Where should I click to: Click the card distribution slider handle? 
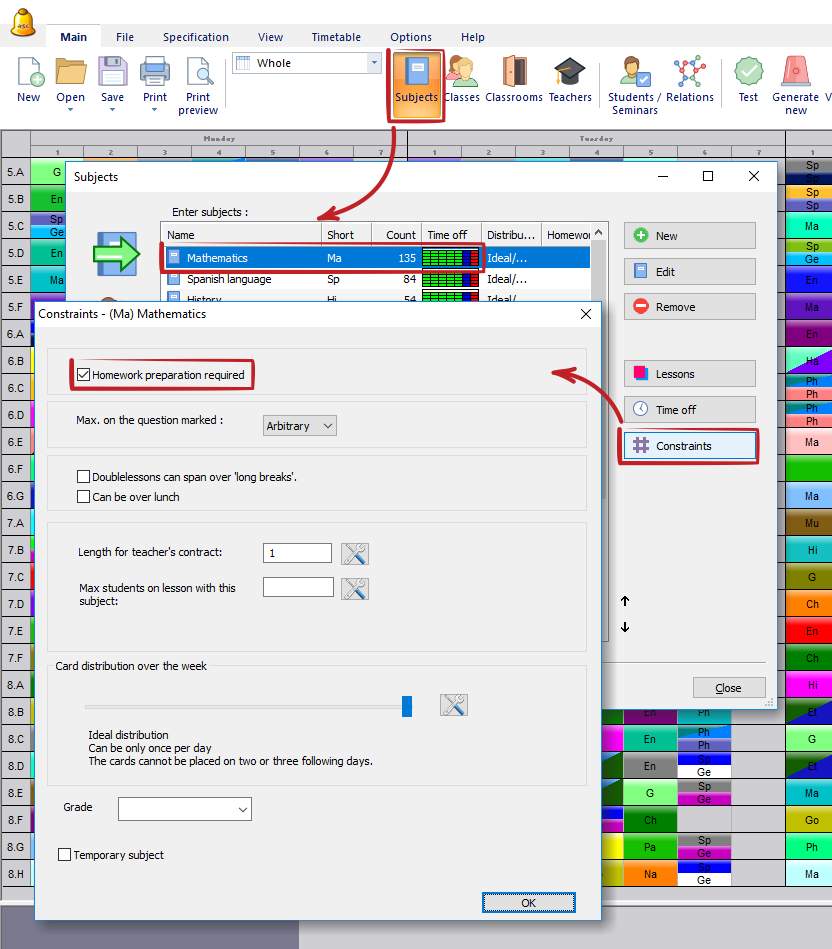[x=407, y=706]
